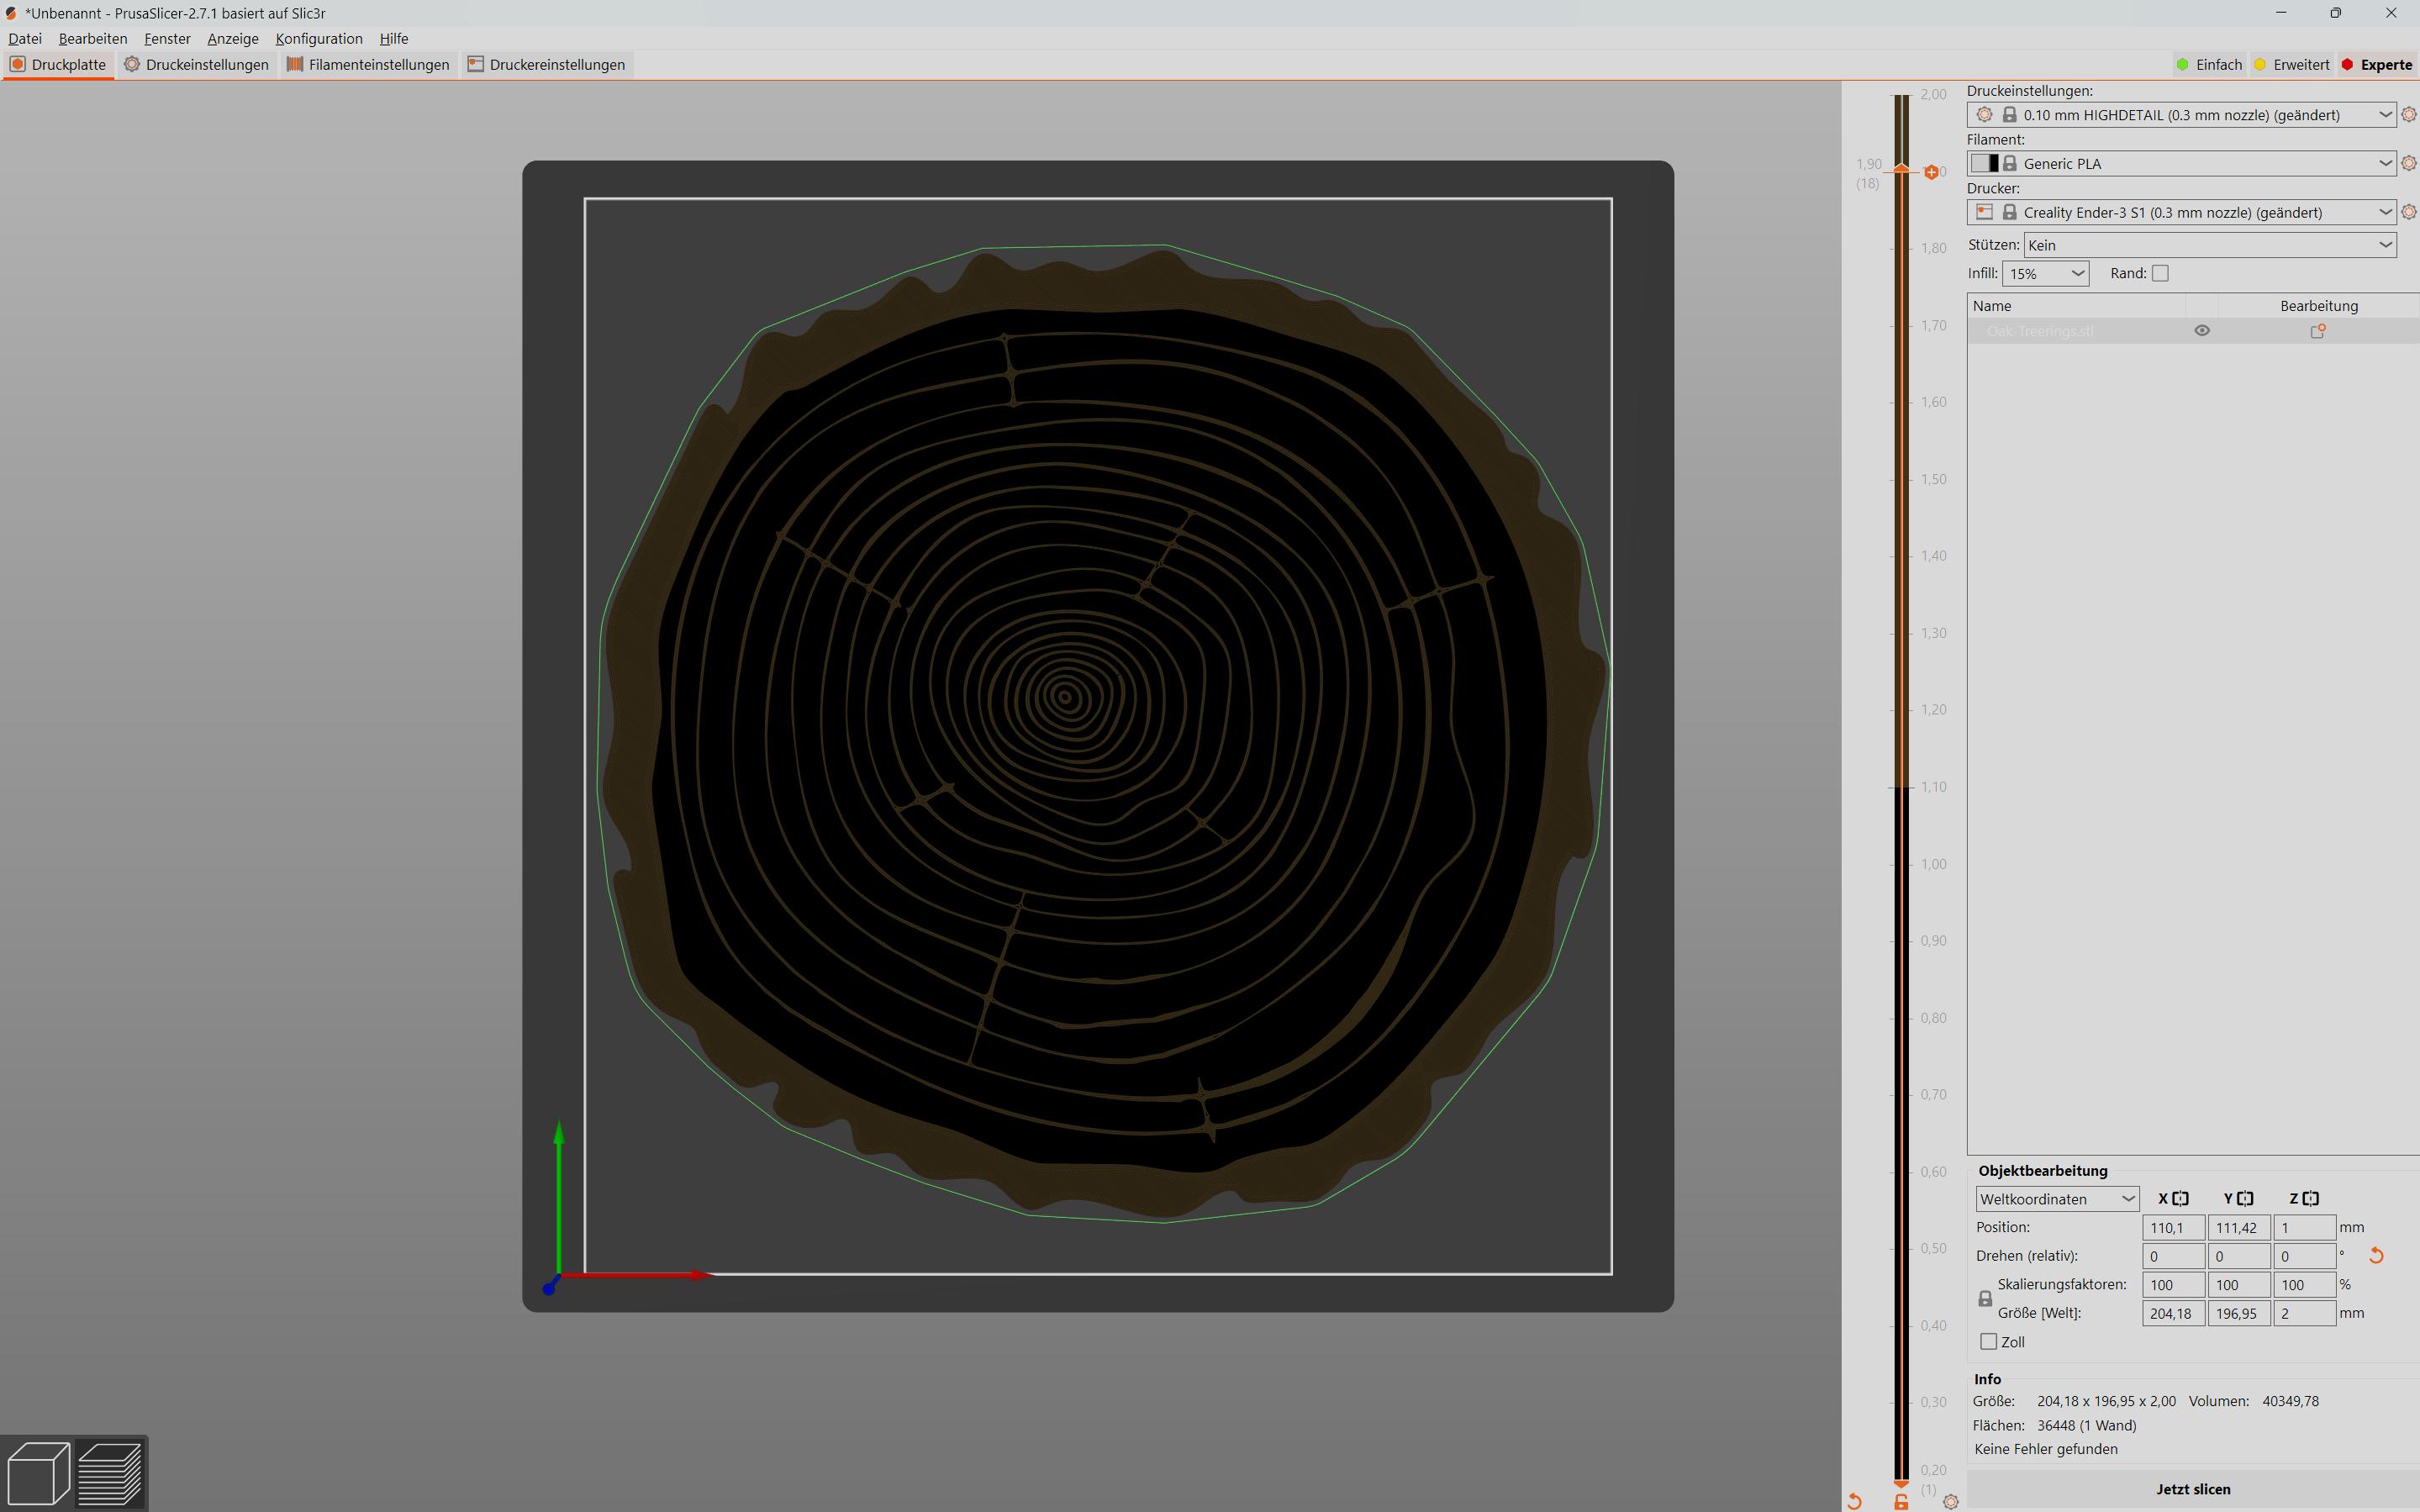Click the PrusaSlicer app icon in title bar
The image size is (2420, 1512).
(11, 13)
